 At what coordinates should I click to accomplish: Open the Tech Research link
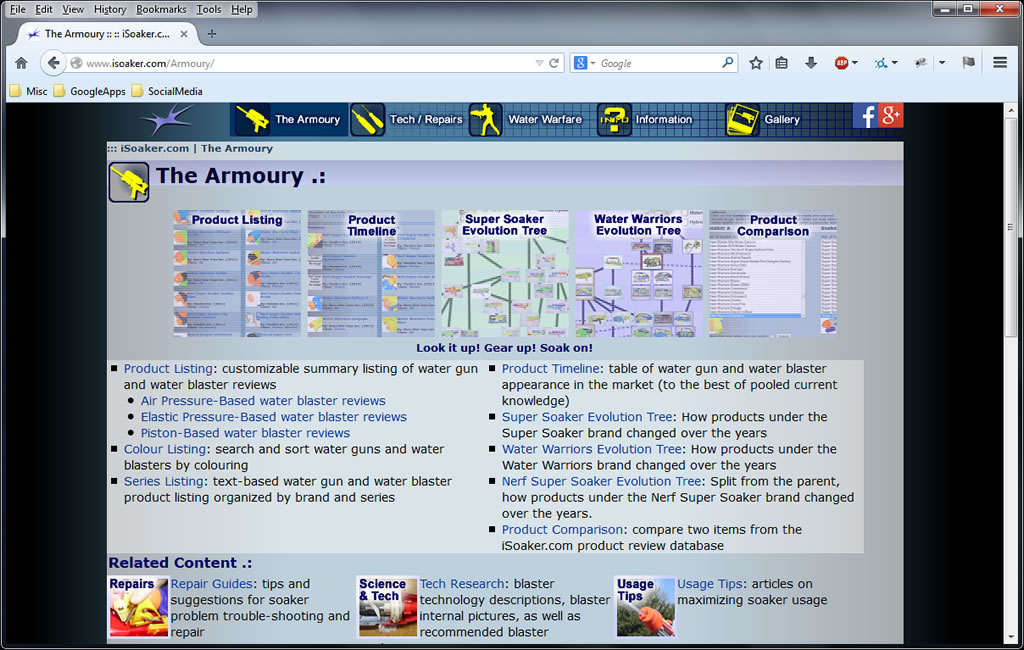pos(462,583)
